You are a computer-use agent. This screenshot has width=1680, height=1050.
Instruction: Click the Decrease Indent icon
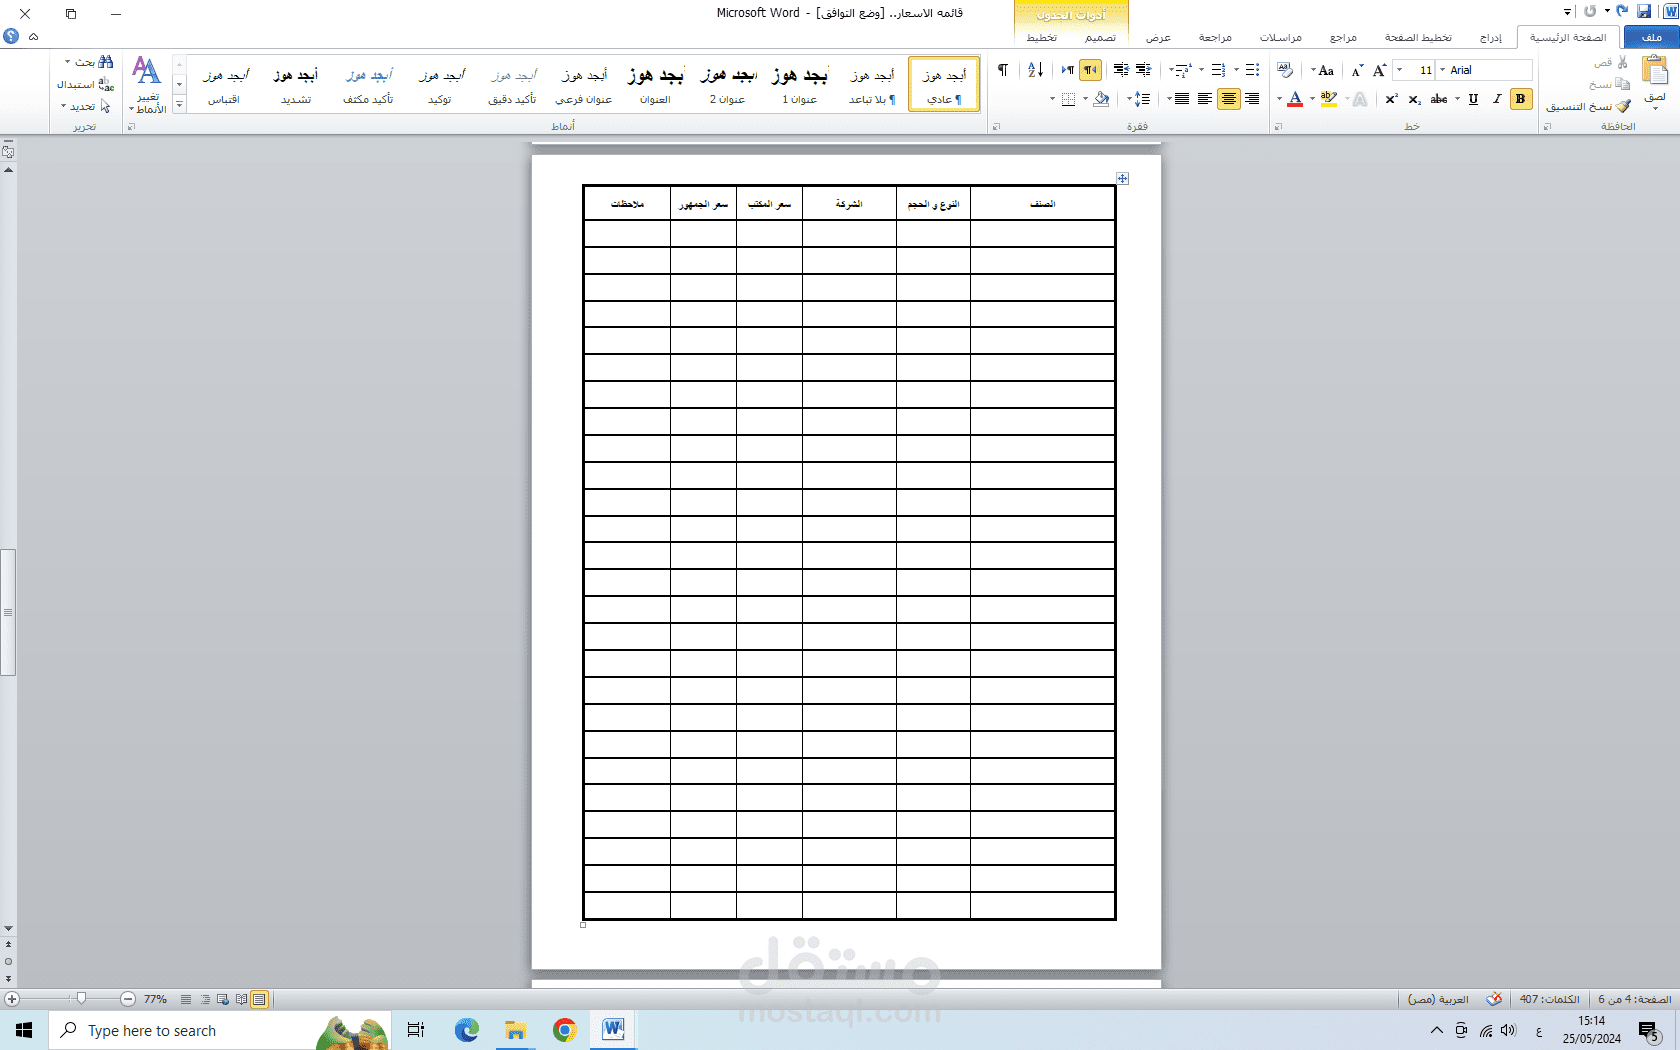1144,70
